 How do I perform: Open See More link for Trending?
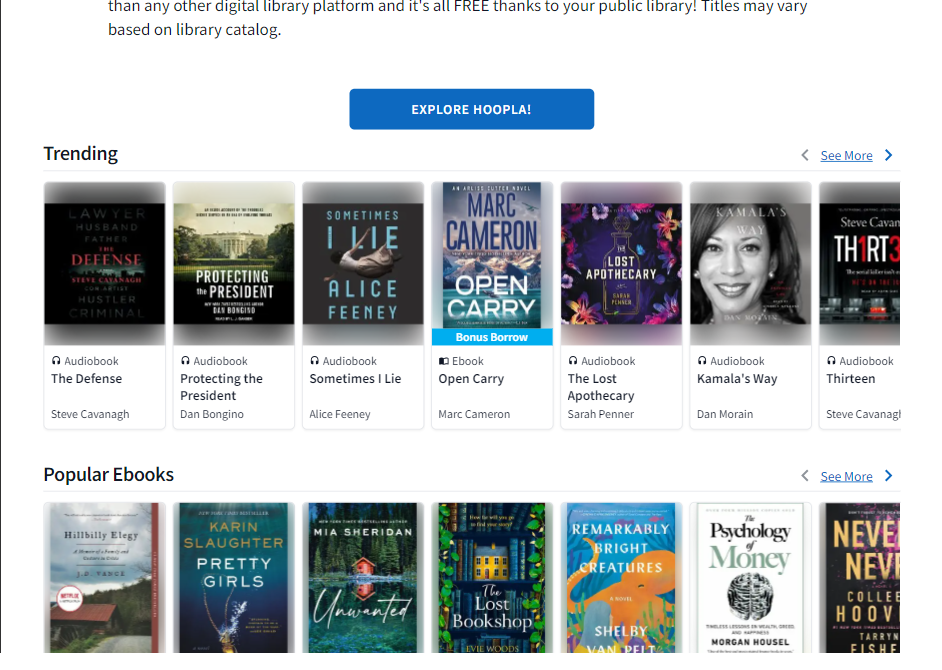(x=846, y=156)
